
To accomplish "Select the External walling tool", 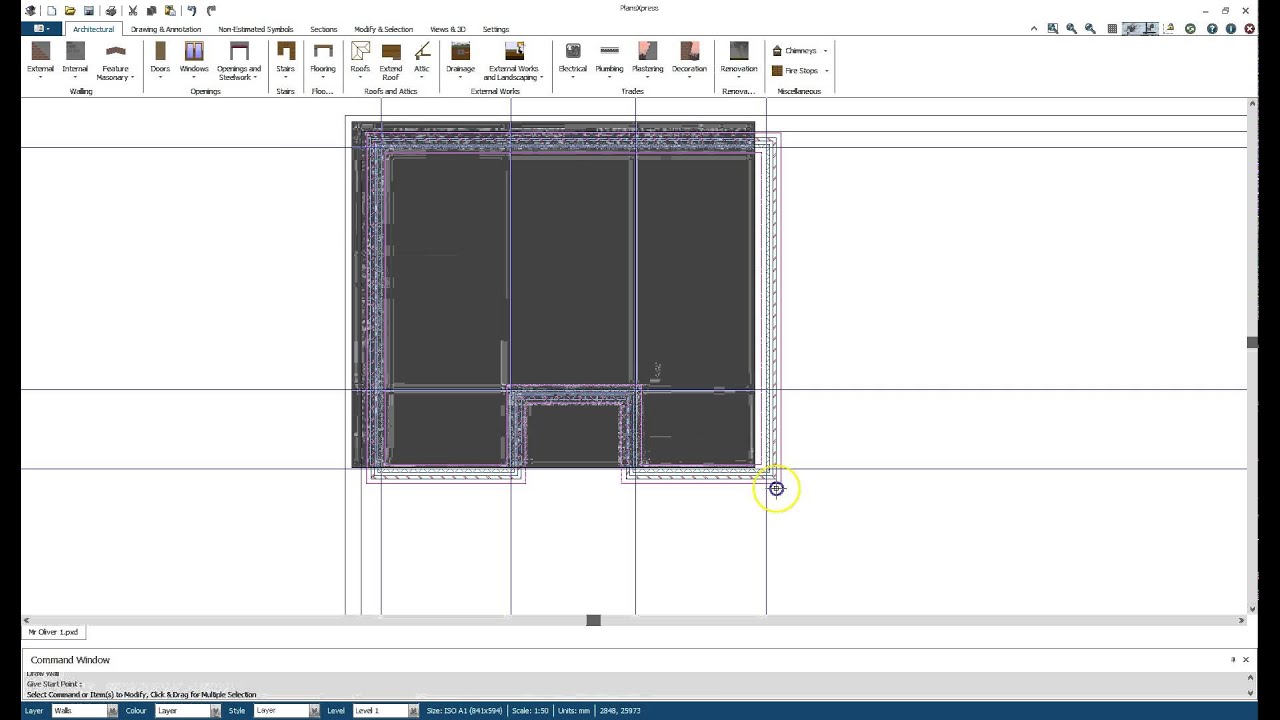I will click(40, 60).
